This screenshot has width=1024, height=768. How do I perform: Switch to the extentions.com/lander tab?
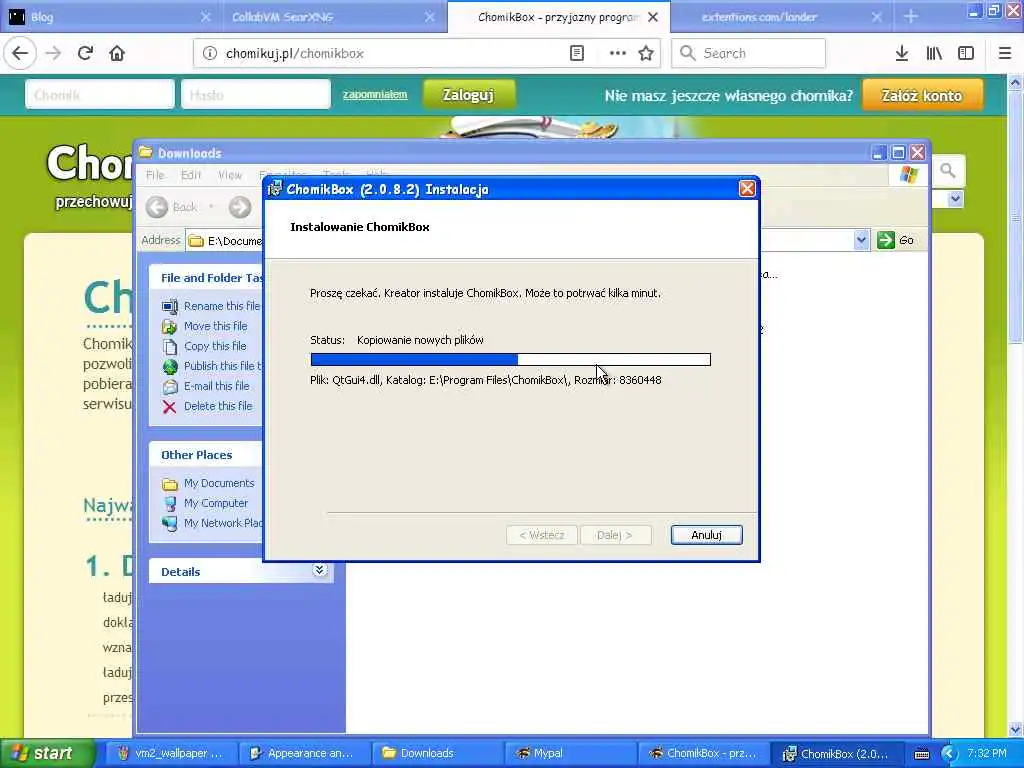(780, 17)
